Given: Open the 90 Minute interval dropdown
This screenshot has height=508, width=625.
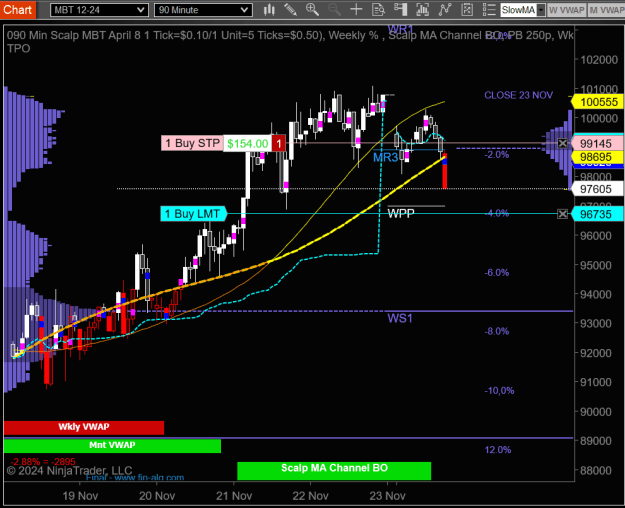Looking at the screenshot, I should click(203, 10).
